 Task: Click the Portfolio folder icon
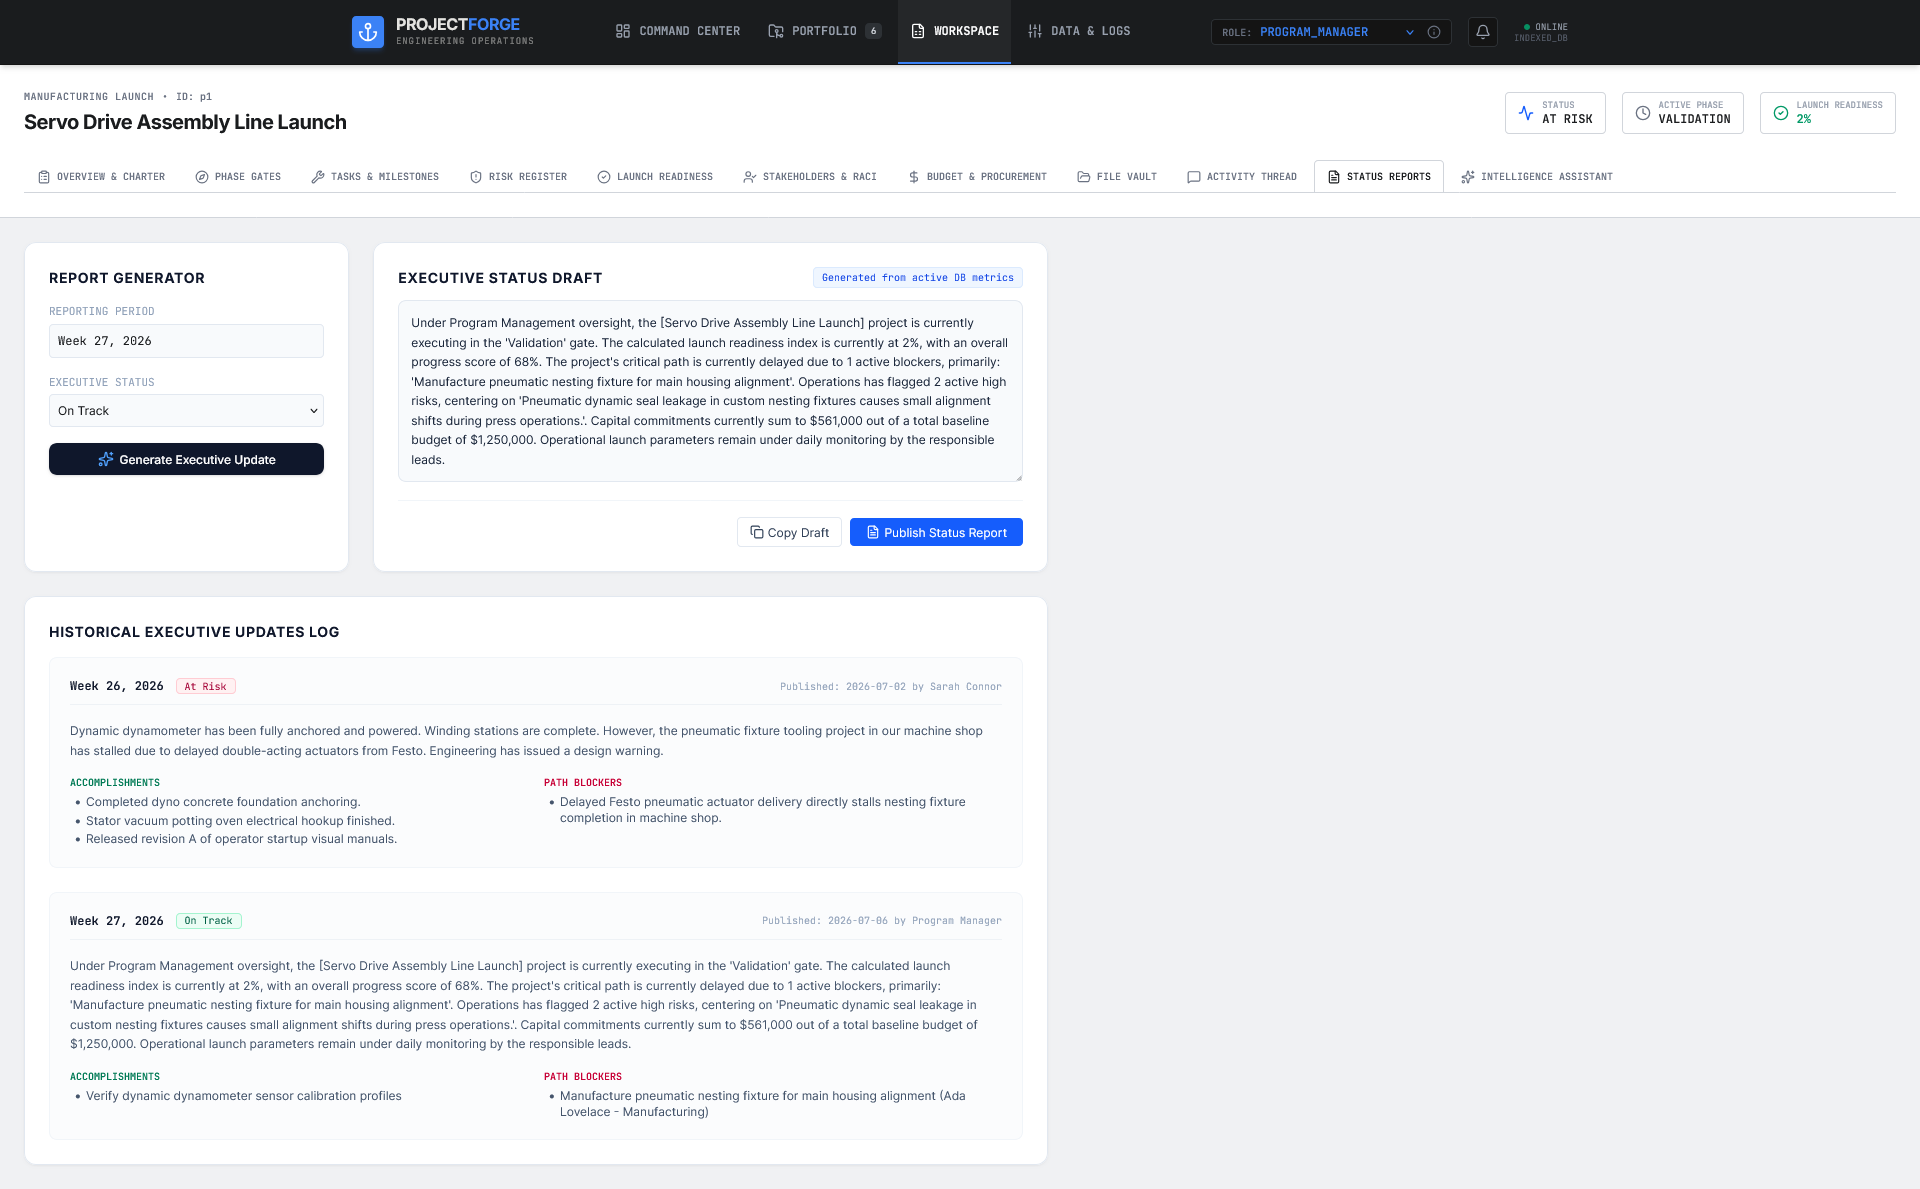click(776, 31)
